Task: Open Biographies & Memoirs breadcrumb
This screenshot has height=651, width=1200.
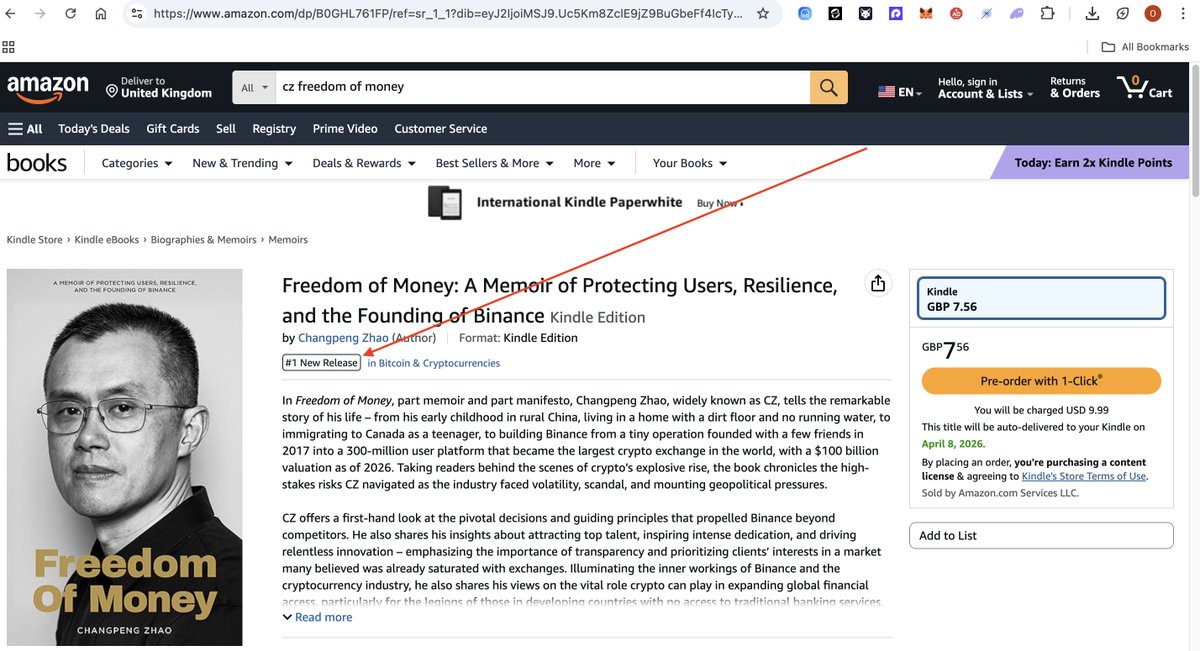Action: [x=205, y=240]
